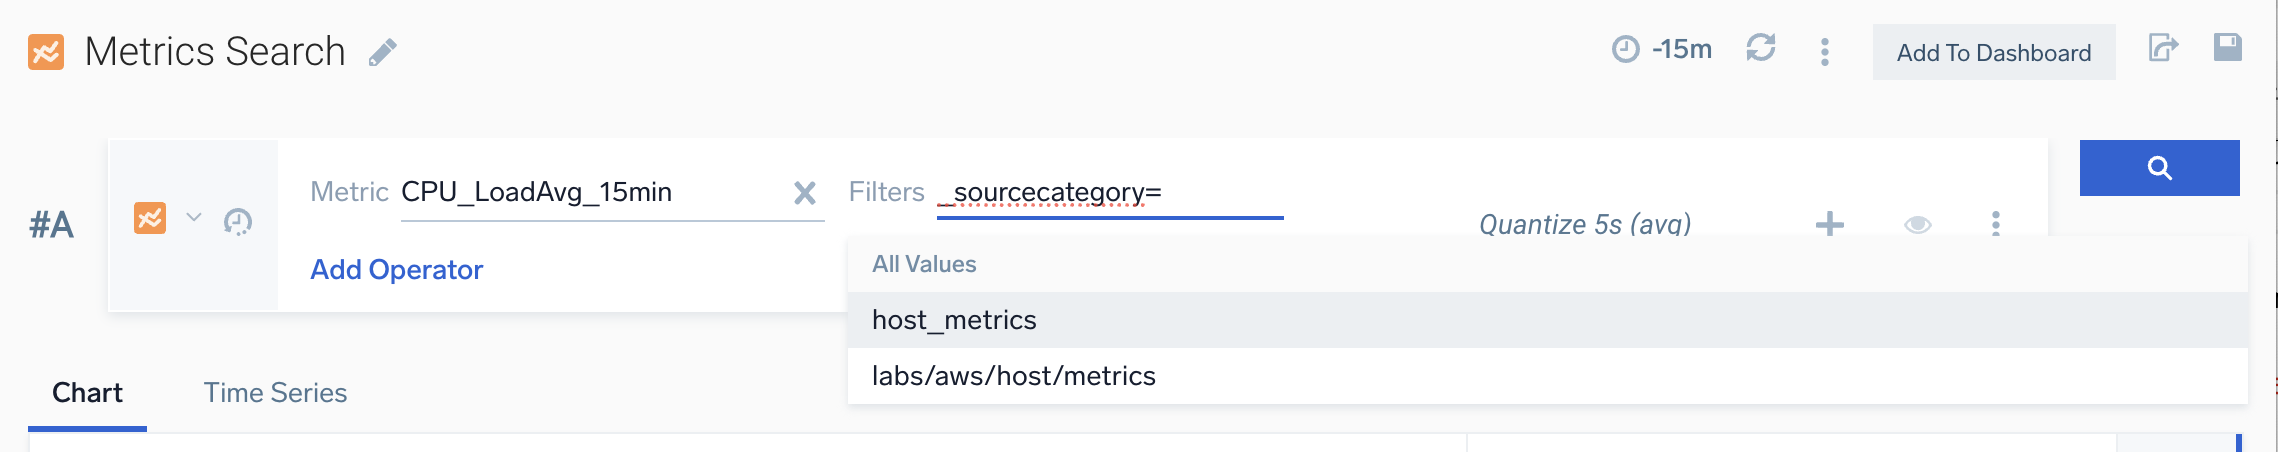The width and height of the screenshot is (2278, 452).
Task: Click the query history clock icon in row #A
Action: pos(238,222)
